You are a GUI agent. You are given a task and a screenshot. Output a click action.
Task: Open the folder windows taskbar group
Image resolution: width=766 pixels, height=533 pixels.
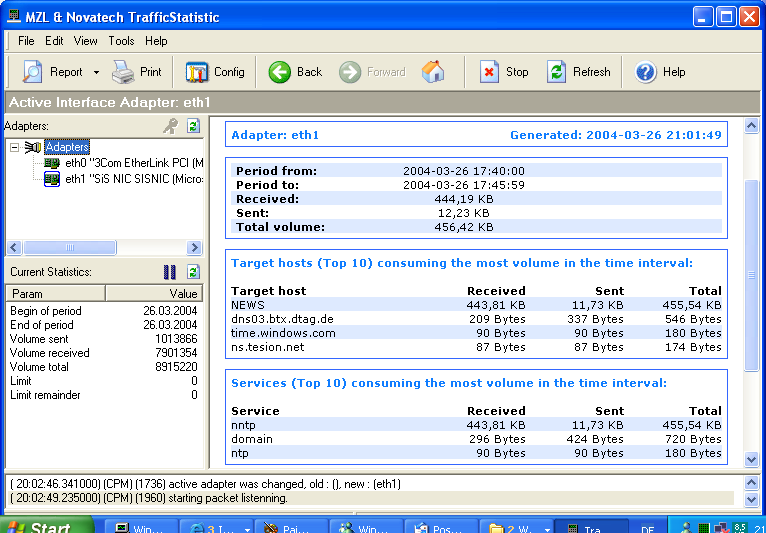tap(516, 526)
